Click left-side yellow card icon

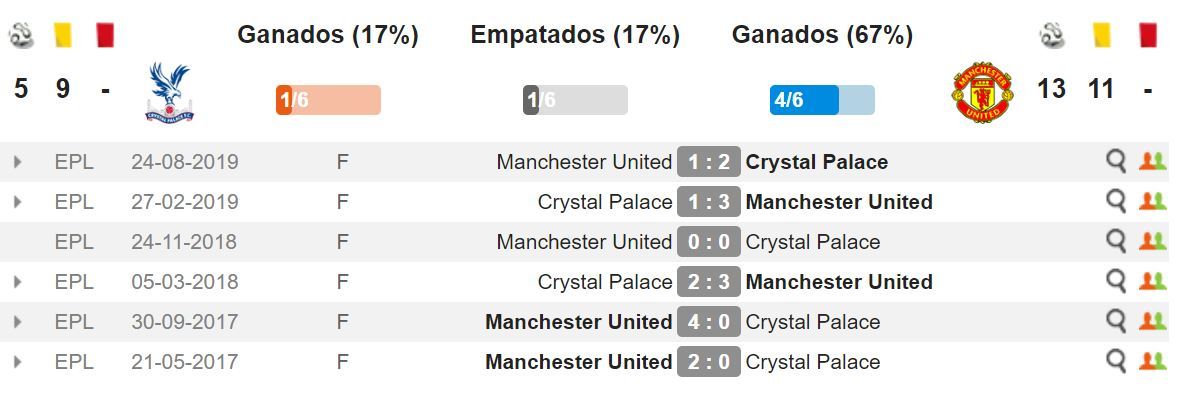click(63, 35)
